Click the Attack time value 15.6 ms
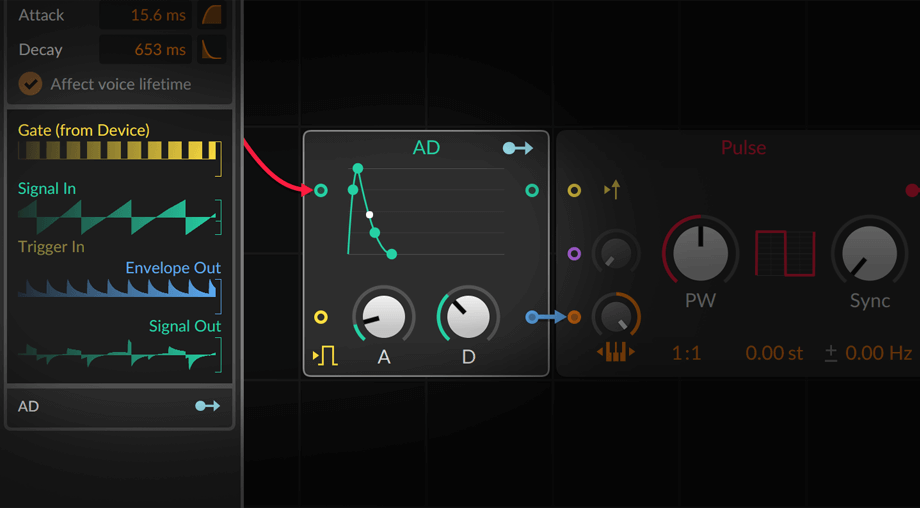The height and width of the screenshot is (508, 920). [157, 15]
